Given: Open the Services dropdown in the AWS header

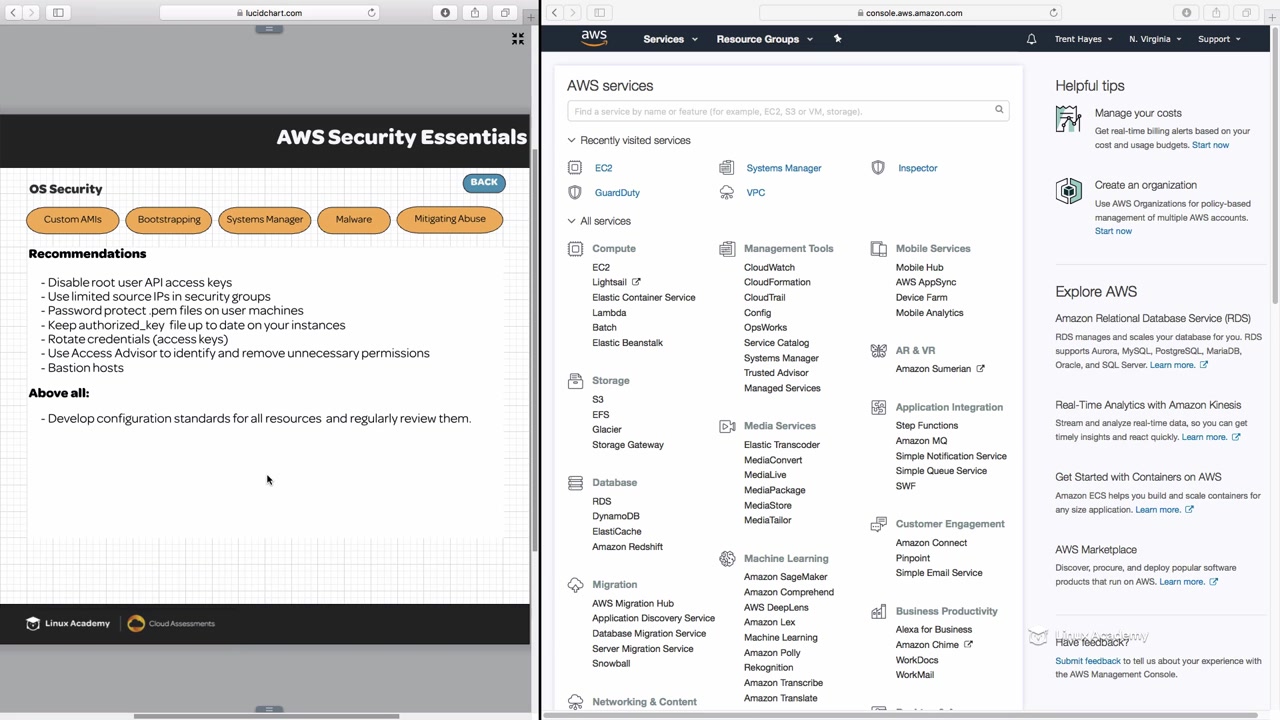Looking at the screenshot, I should pos(670,39).
